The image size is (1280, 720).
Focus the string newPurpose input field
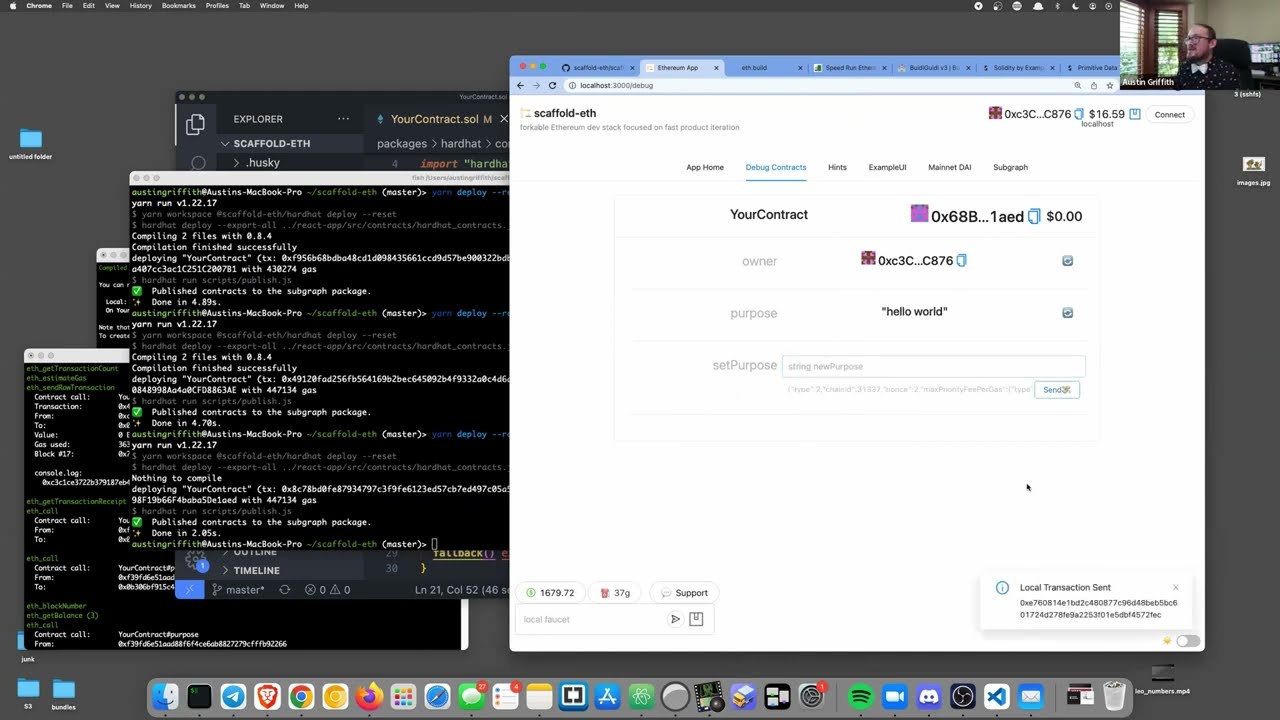tap(932, 366)
